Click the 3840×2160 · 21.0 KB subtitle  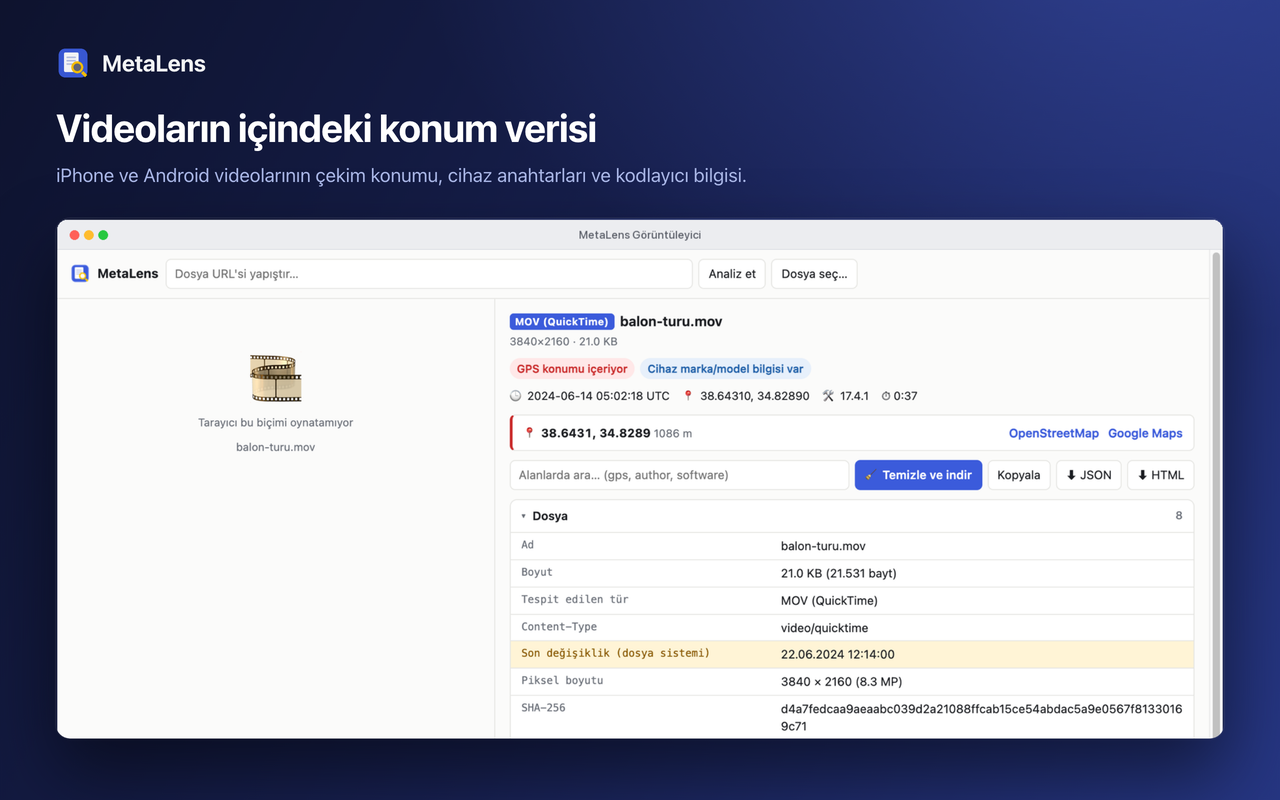(x=564, y=342)
